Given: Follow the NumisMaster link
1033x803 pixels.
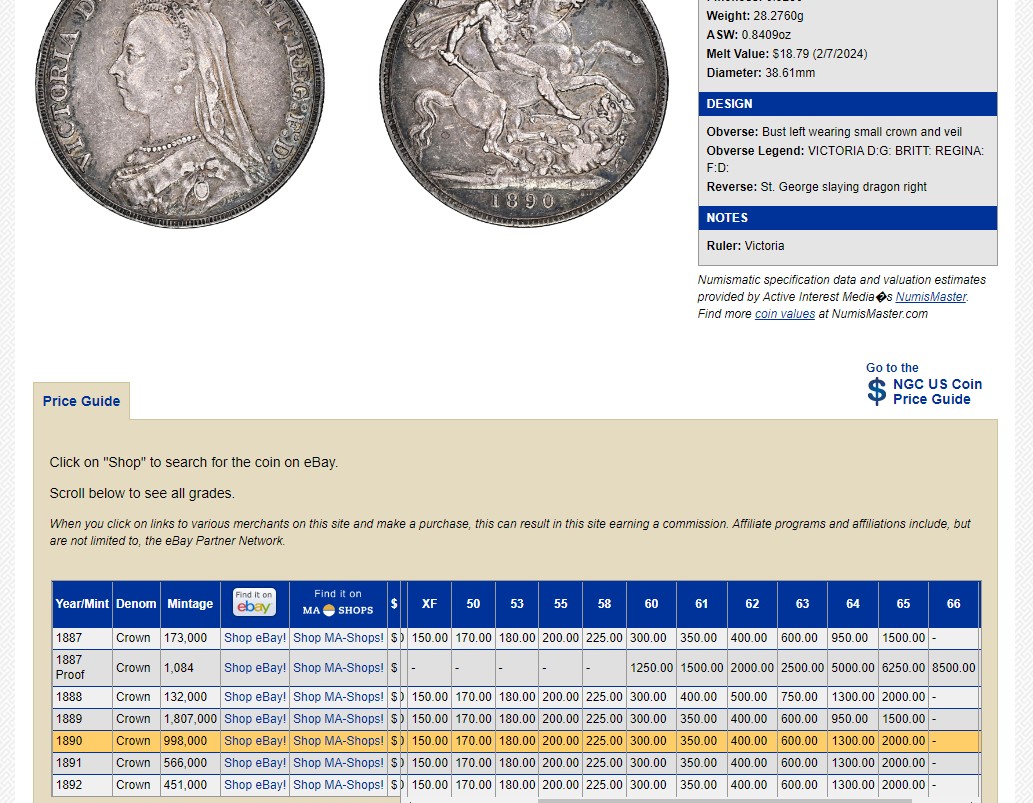Looking at the screenshot, I should pyautogui.click(x=930, y=297).
